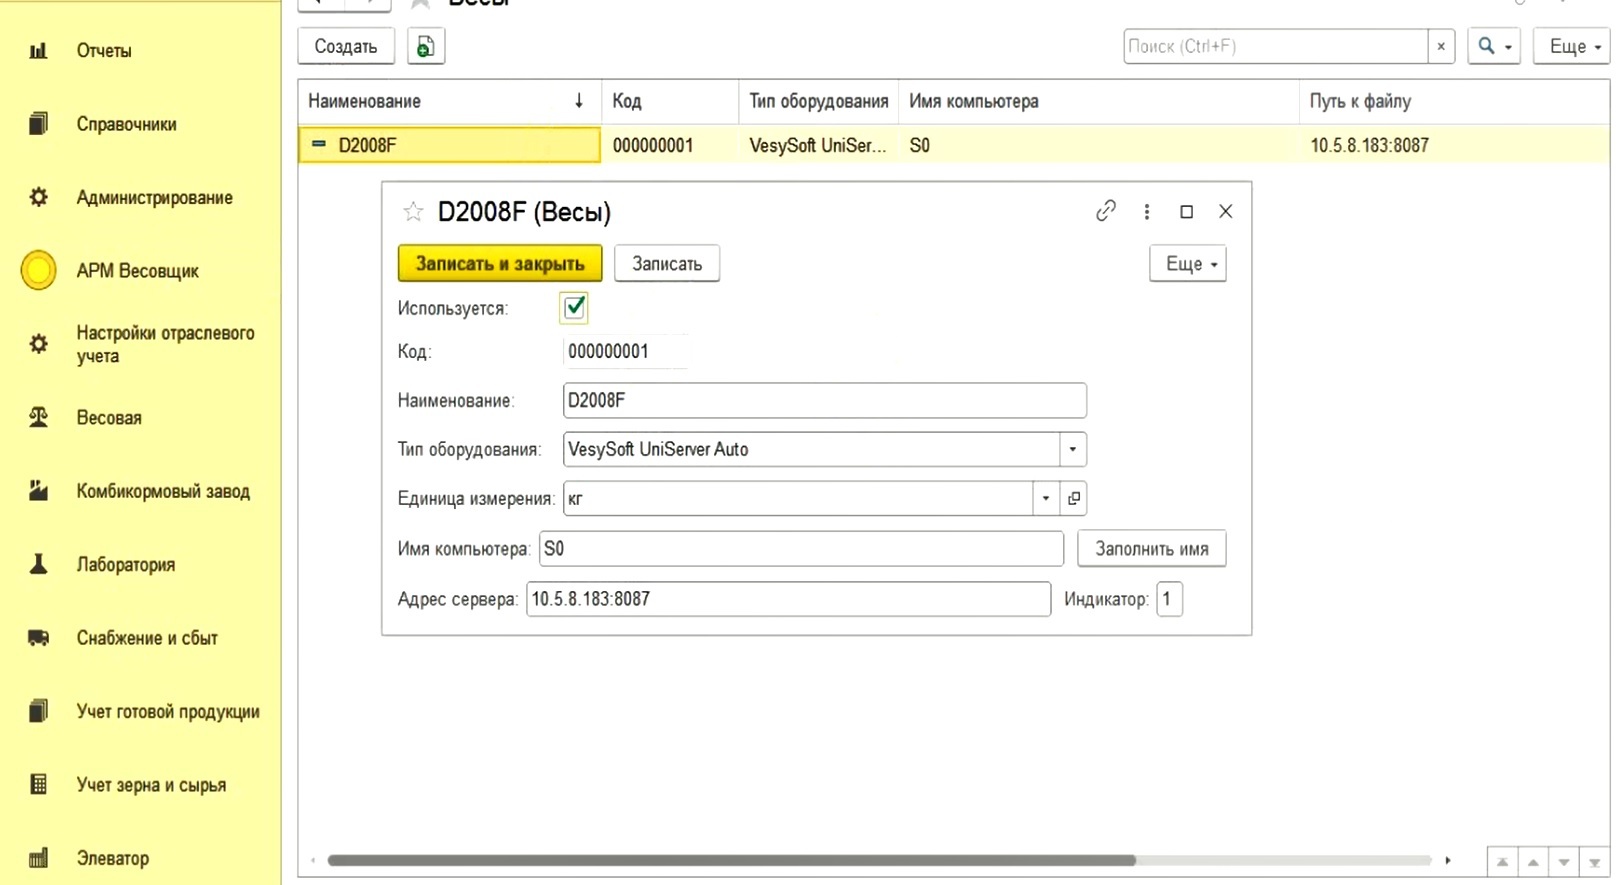Click the Имя компьютера column header
This screenshot has width=1619, height=885.
coord(1099,101)
